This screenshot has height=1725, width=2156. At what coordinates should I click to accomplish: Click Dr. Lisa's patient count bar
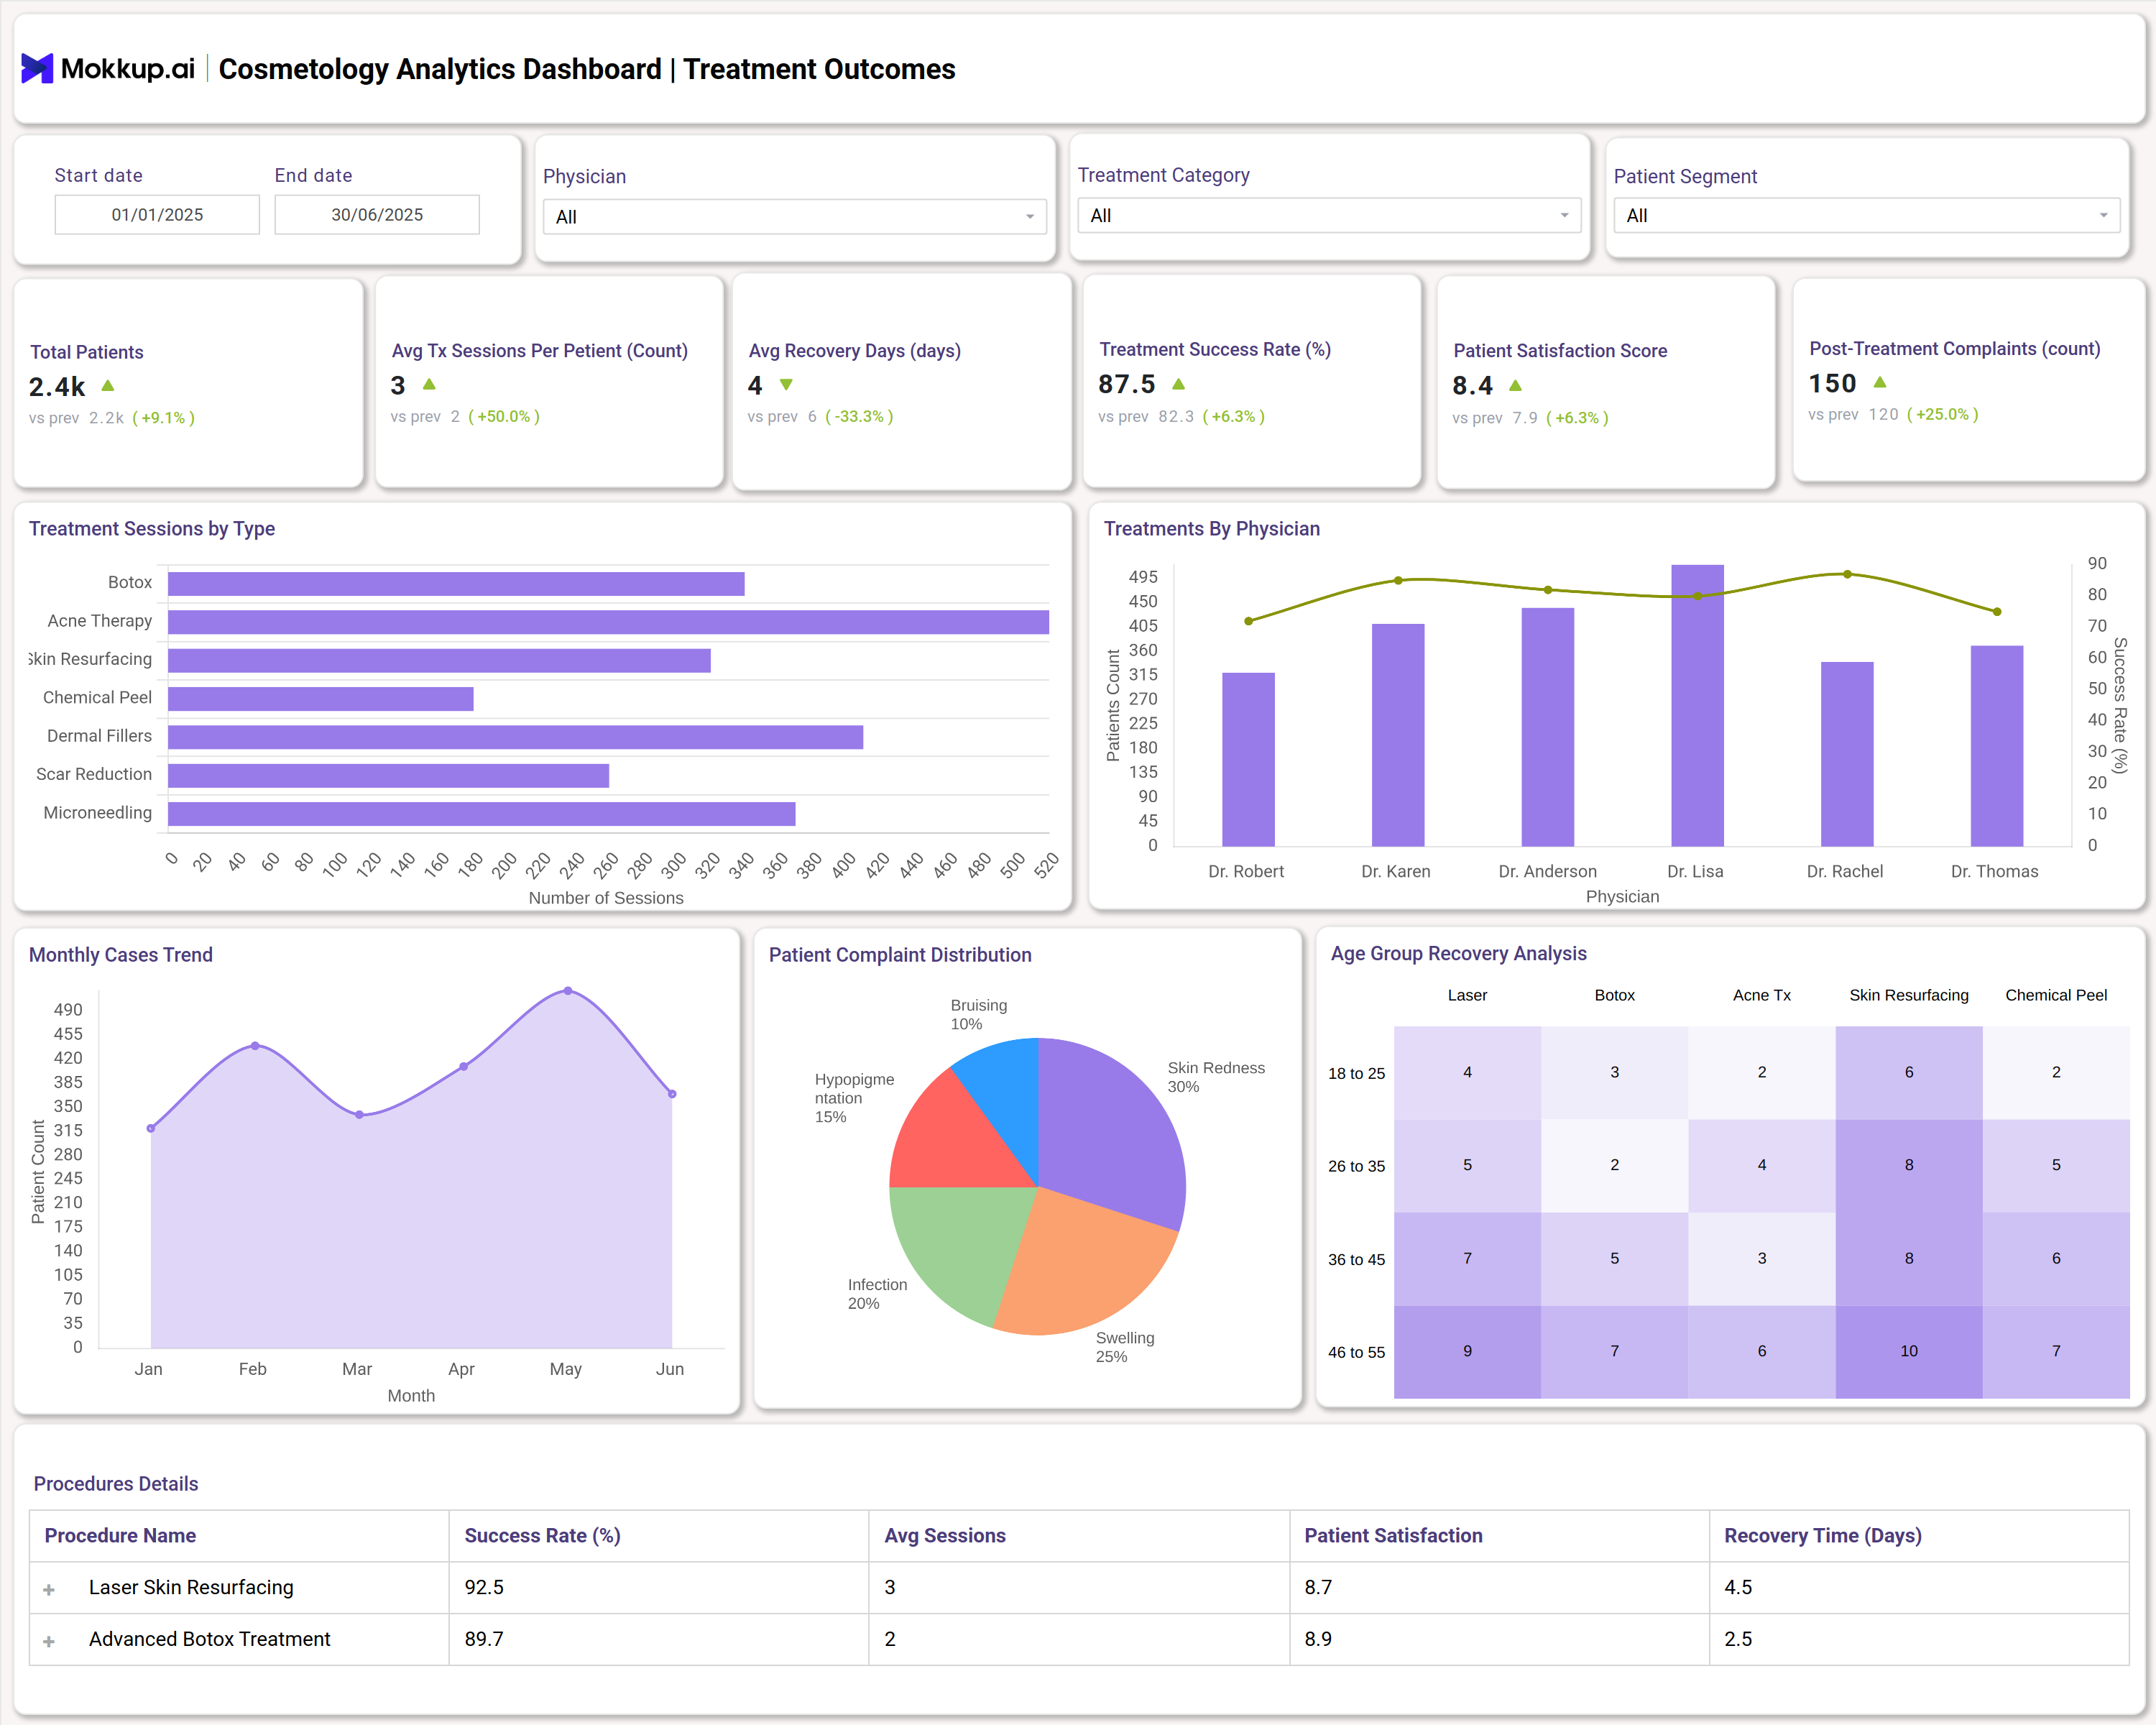1697,706
